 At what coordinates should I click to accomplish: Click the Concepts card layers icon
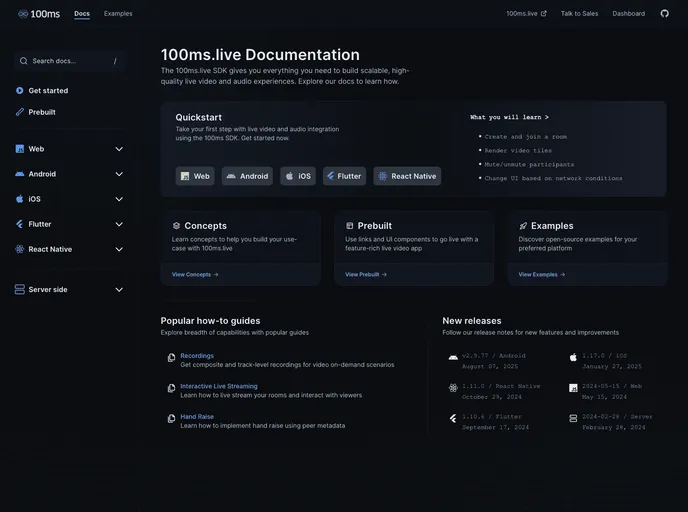[176, 226]
